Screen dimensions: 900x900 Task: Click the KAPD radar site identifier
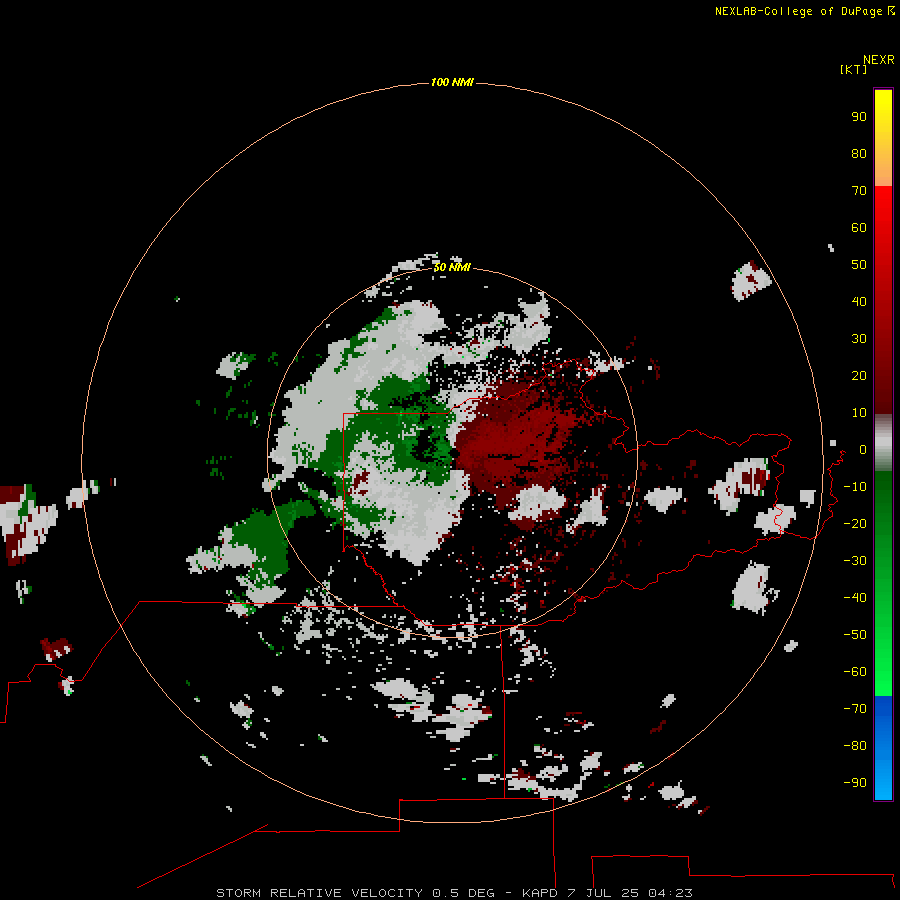[540, 893]
